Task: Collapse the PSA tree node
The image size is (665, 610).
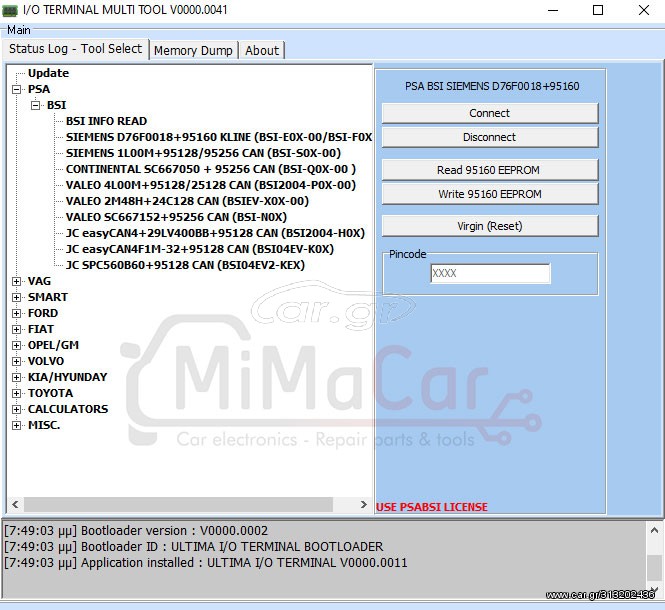Action: (17, 90)
